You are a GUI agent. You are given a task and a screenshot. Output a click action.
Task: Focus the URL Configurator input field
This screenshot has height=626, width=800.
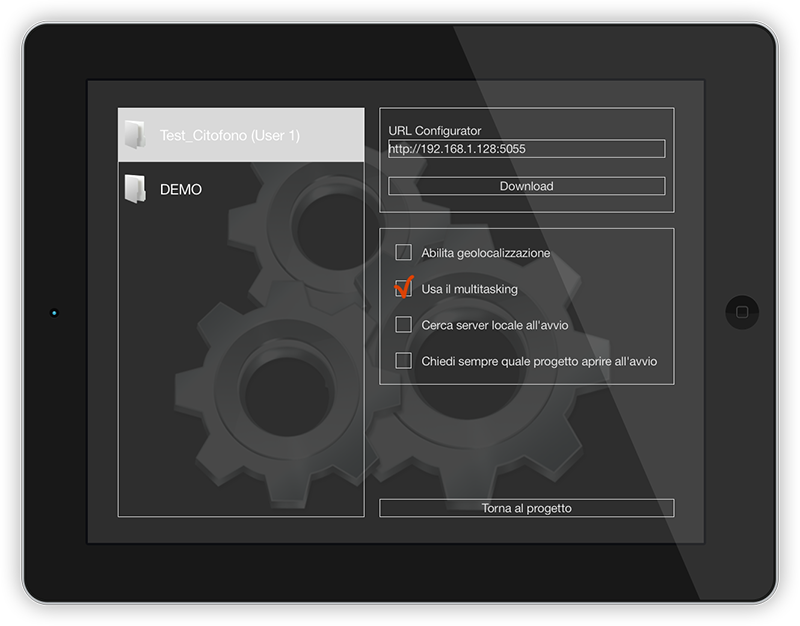[527, 149]
